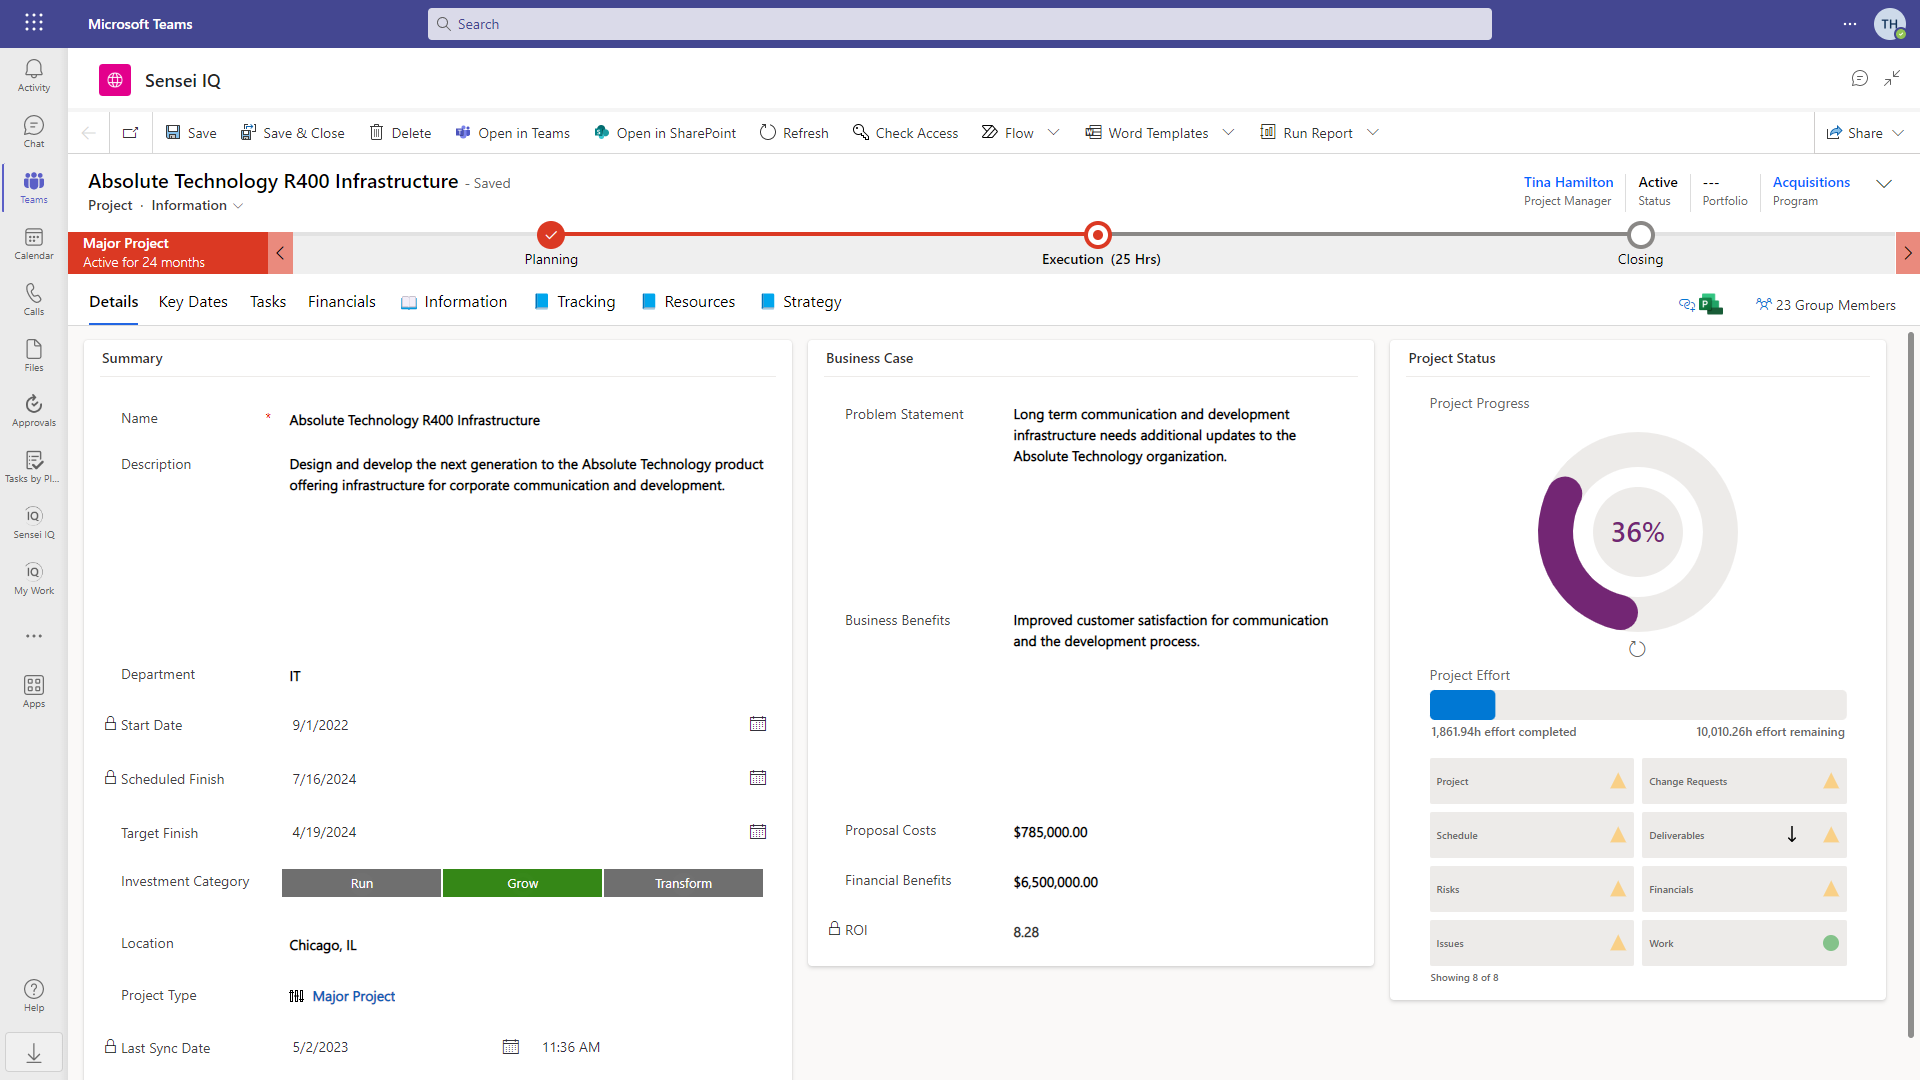This screenshot has height=1080, width=1920.
Task: Click the green Work status indicator
Action: click(1830, 943)
